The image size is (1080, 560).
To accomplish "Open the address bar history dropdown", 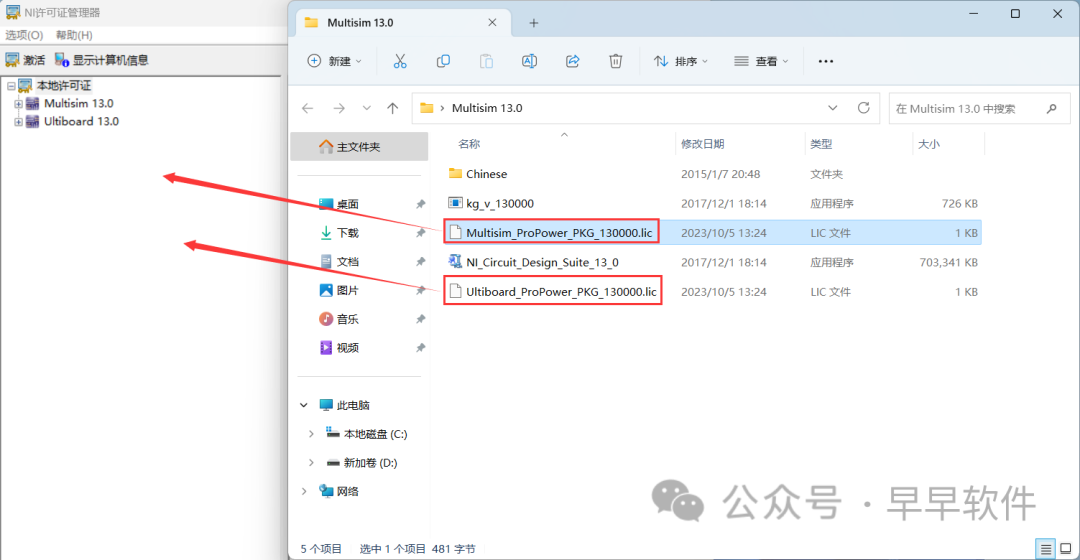I will [832, 108].
